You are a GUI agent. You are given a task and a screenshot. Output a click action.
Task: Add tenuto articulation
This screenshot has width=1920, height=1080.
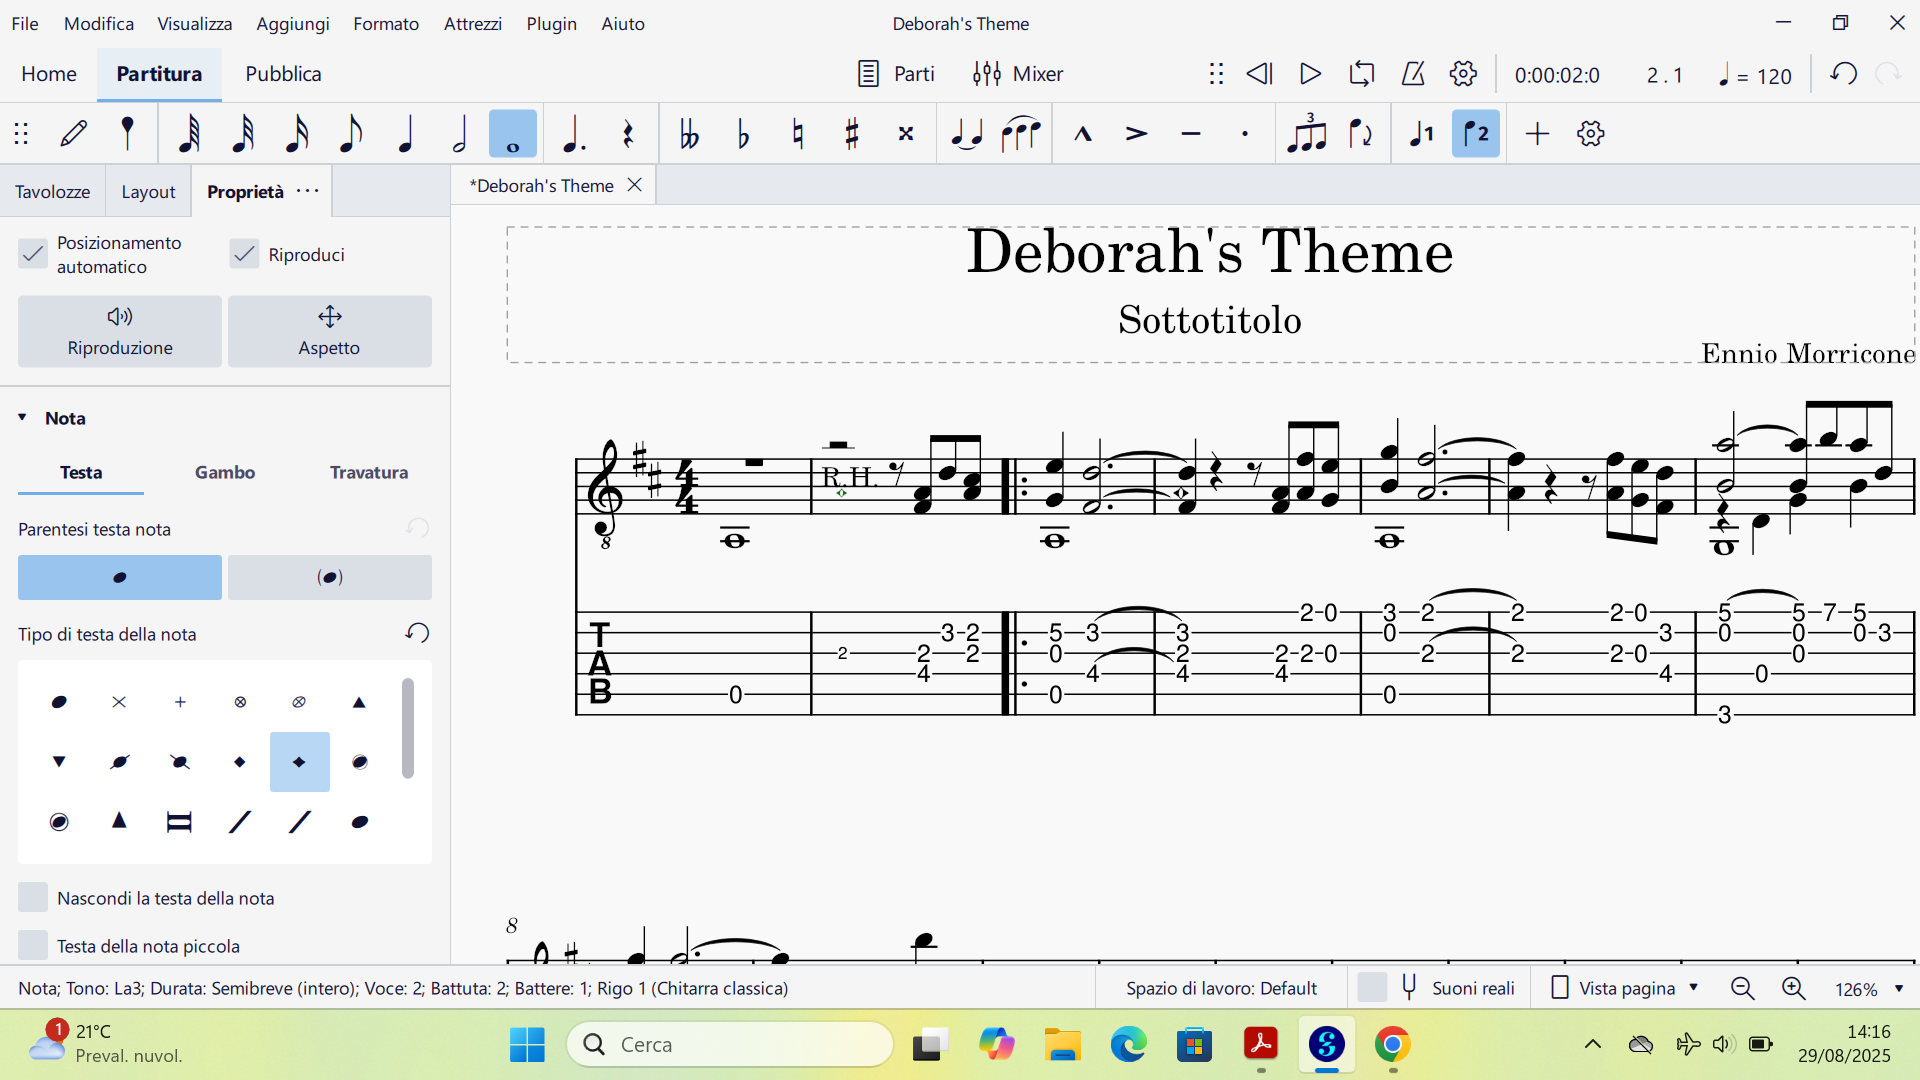pos(1191,133)
